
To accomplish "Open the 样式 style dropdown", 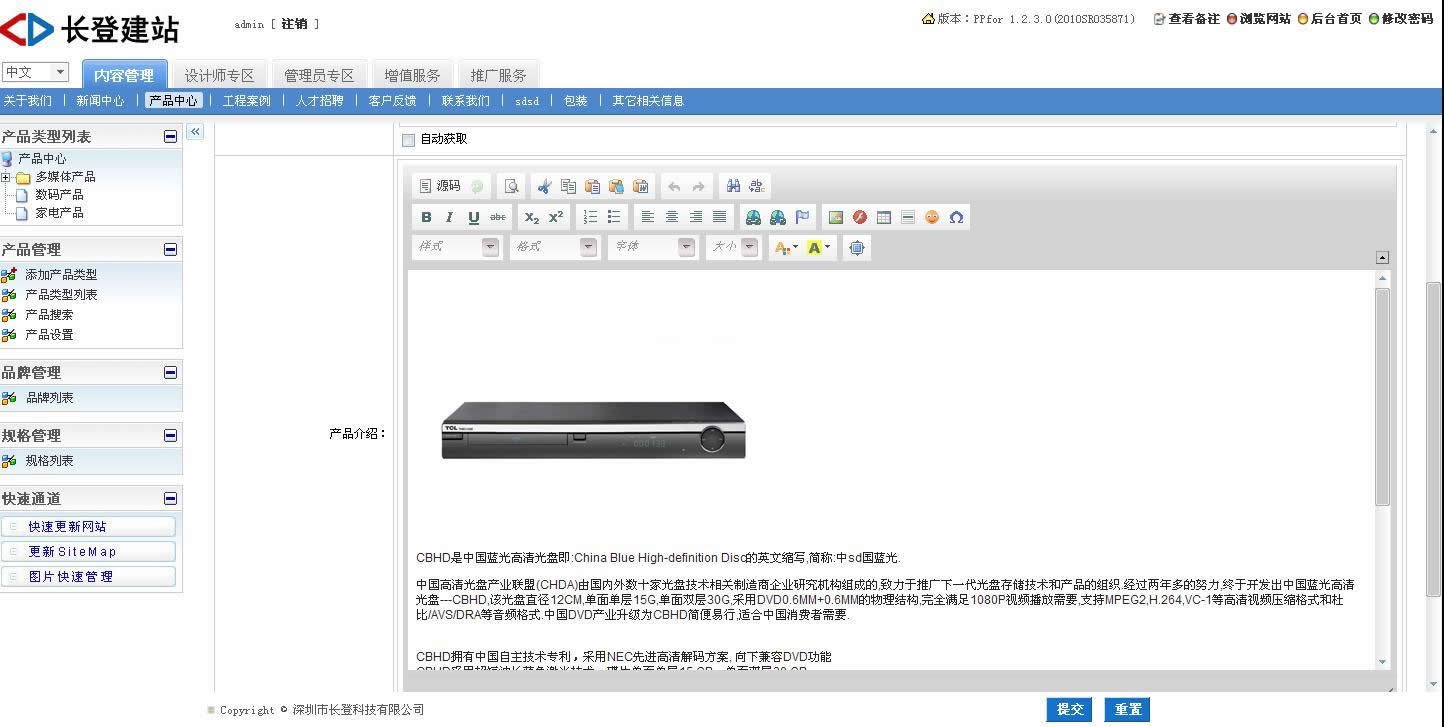I will point(458,247).
